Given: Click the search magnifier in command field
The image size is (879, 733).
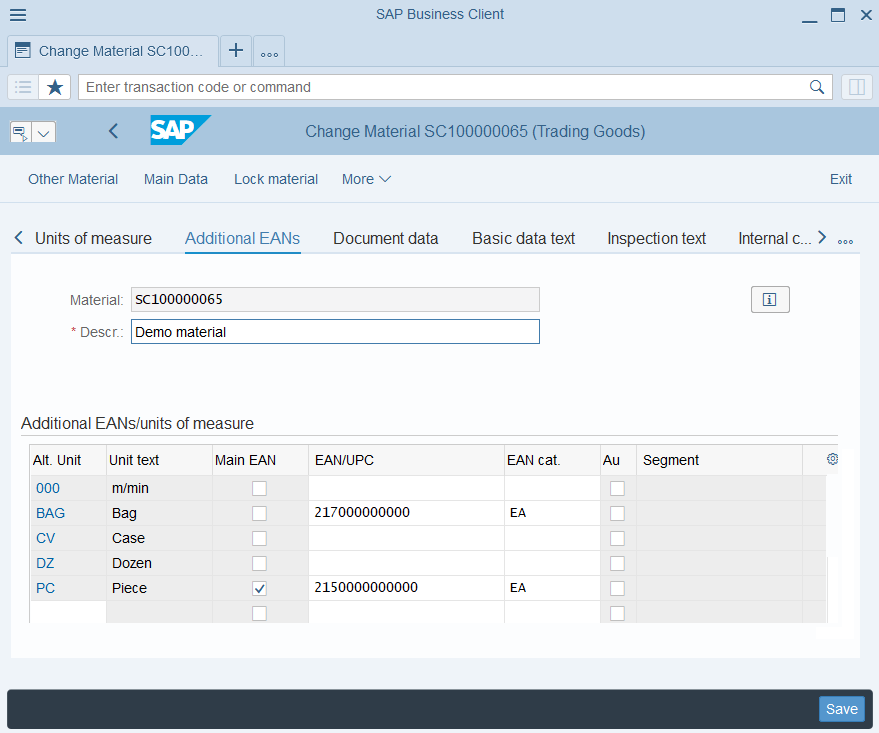Looking at the screenshot, I should [x=817, y=87].
